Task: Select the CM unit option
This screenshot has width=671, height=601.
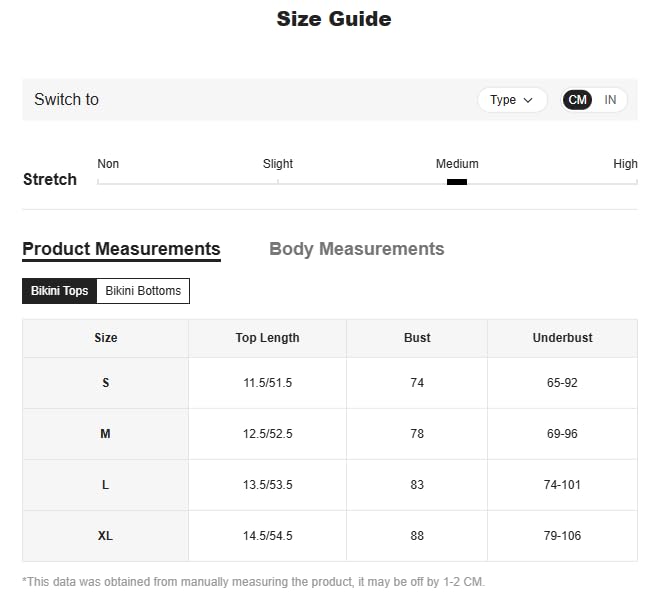Action: 578,100
